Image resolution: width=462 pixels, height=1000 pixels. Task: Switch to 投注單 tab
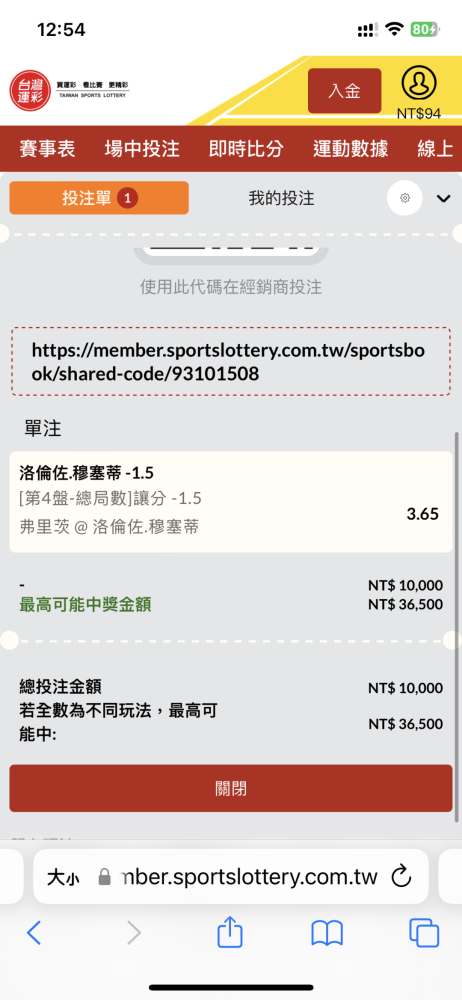pos(99,198)
